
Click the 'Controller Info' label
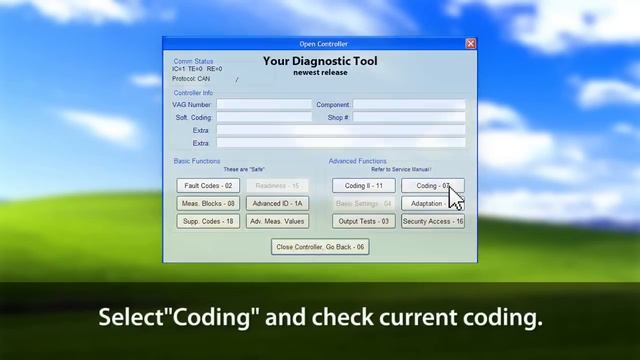(193, 93)
